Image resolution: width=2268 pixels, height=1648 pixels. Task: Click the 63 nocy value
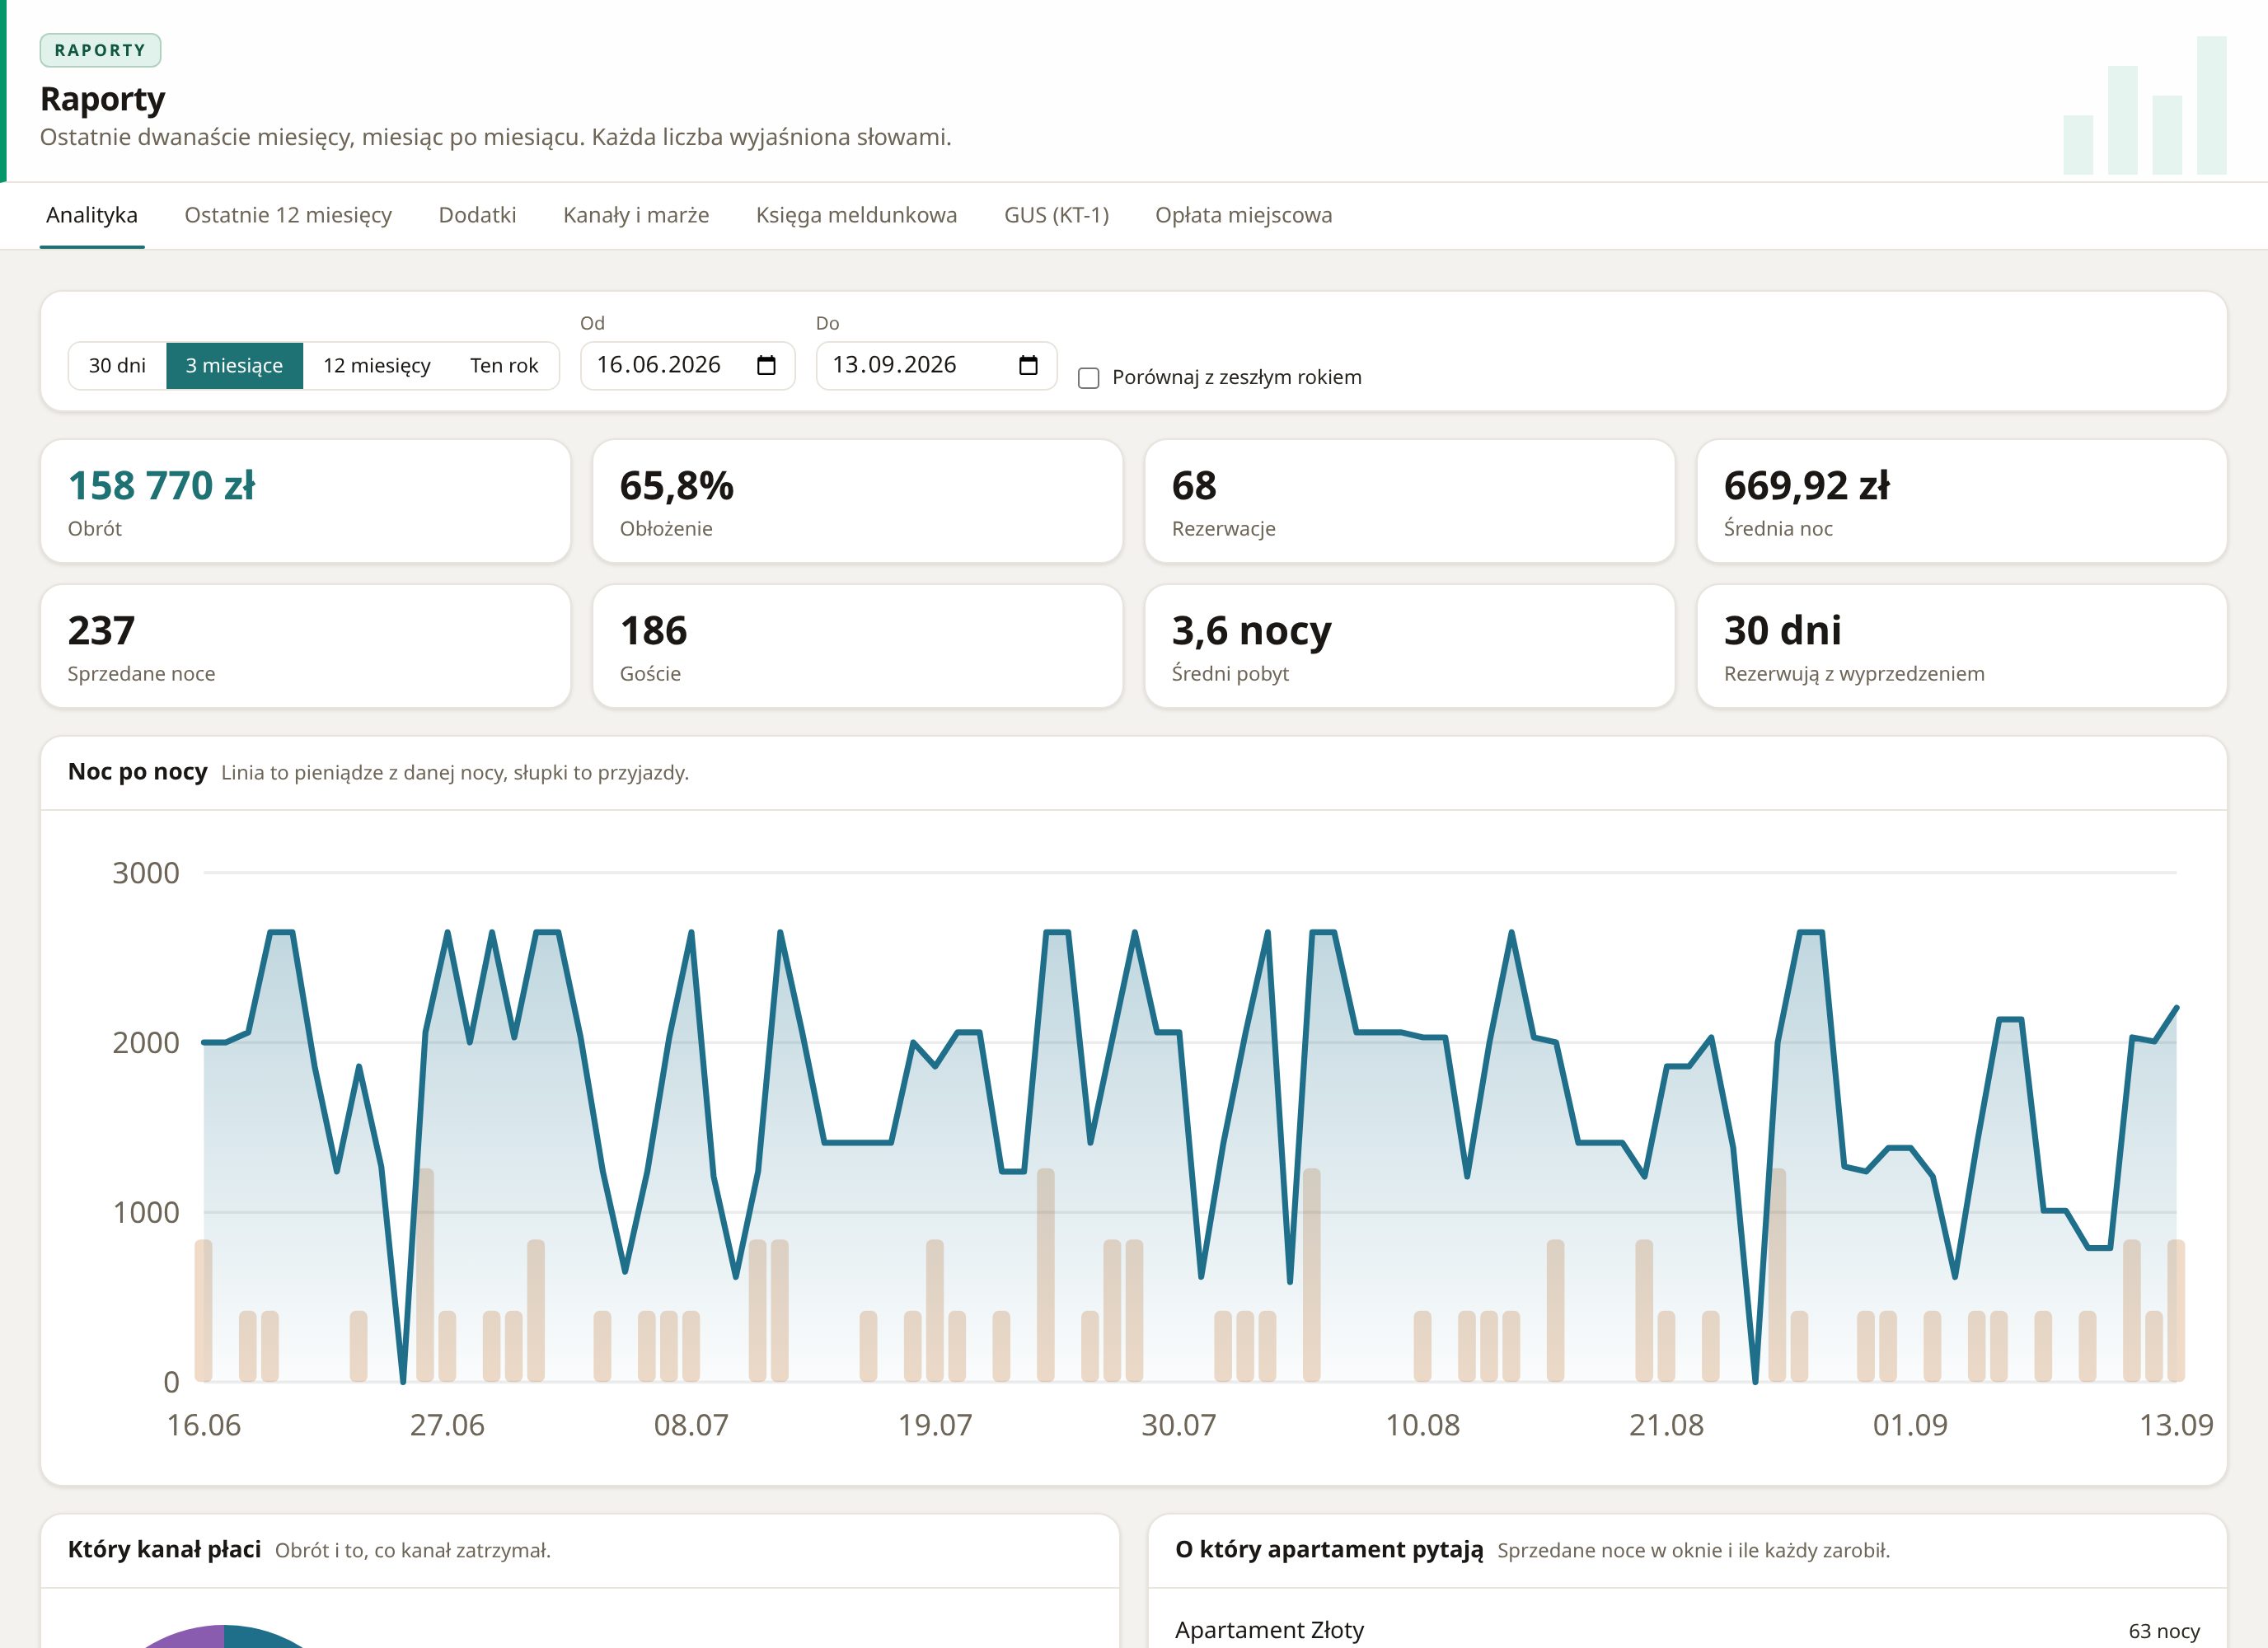(x=2164, y=1631)
